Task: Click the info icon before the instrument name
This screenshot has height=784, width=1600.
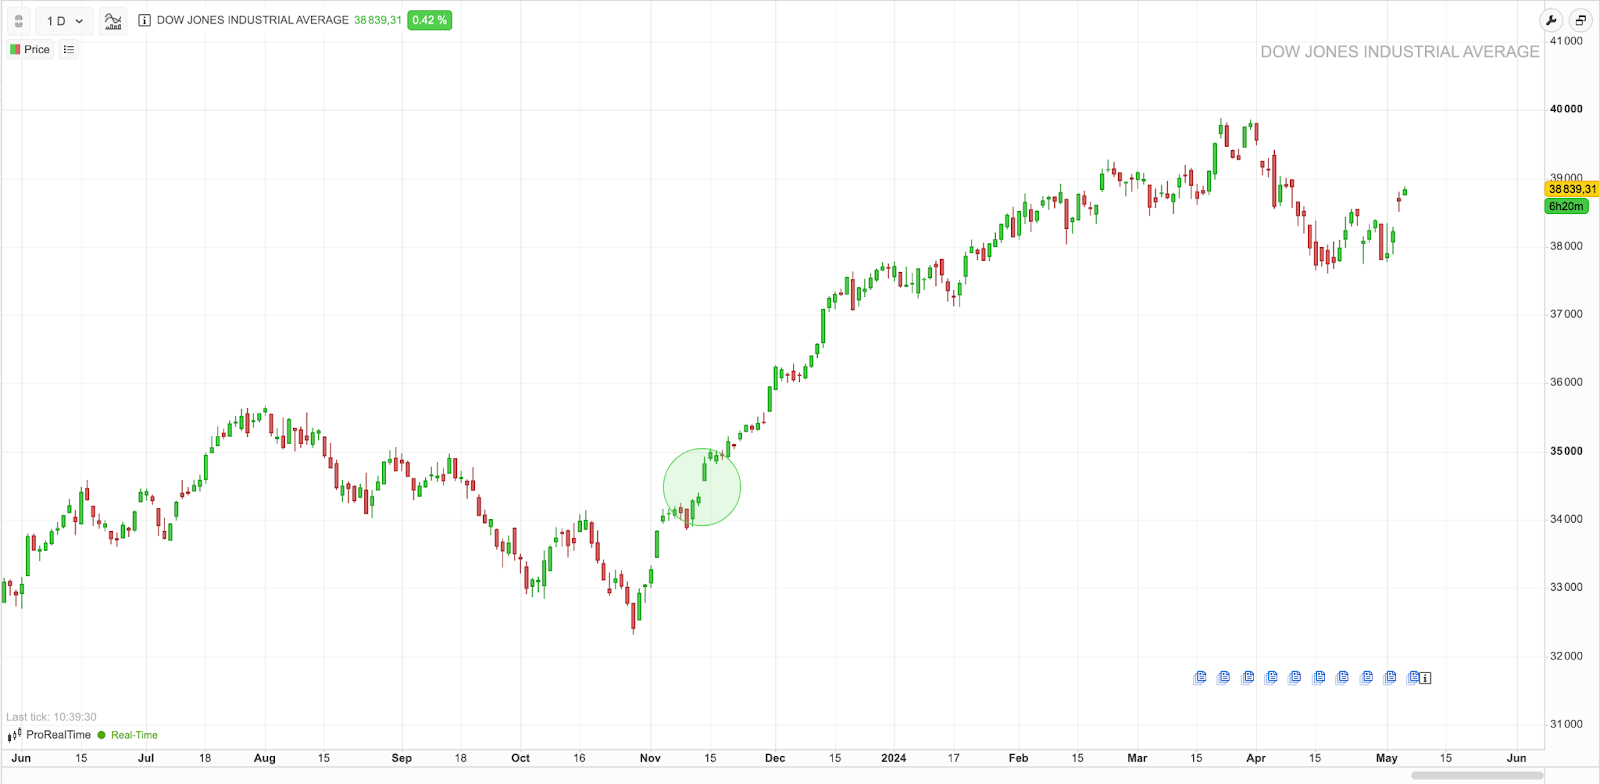Action: [x=144, y=20]
